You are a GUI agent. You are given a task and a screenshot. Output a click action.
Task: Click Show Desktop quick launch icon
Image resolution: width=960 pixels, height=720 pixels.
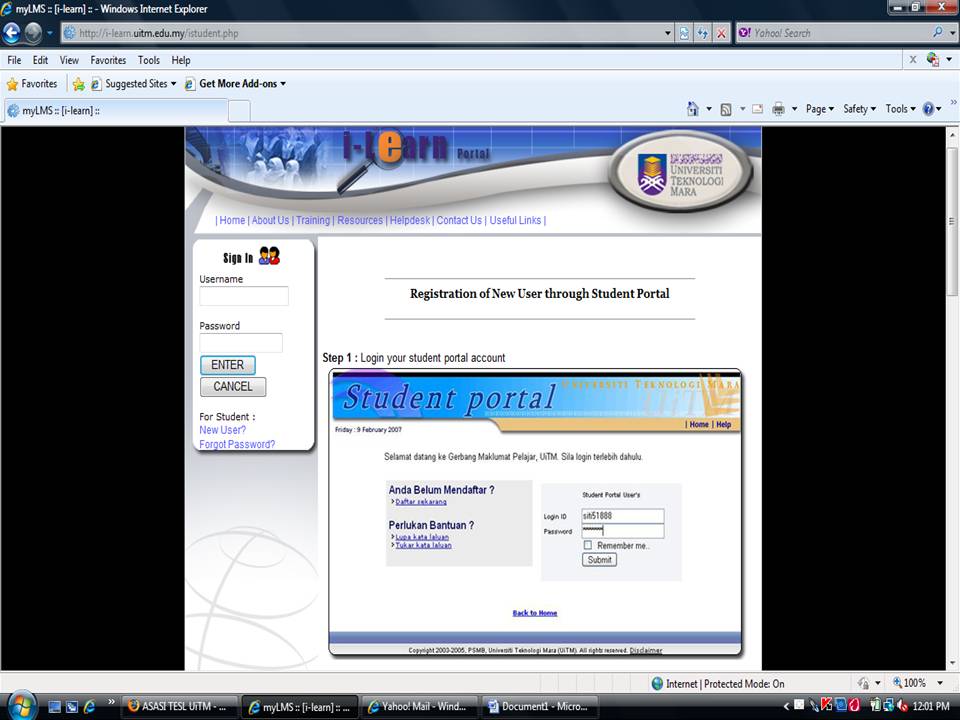point(54,707)
